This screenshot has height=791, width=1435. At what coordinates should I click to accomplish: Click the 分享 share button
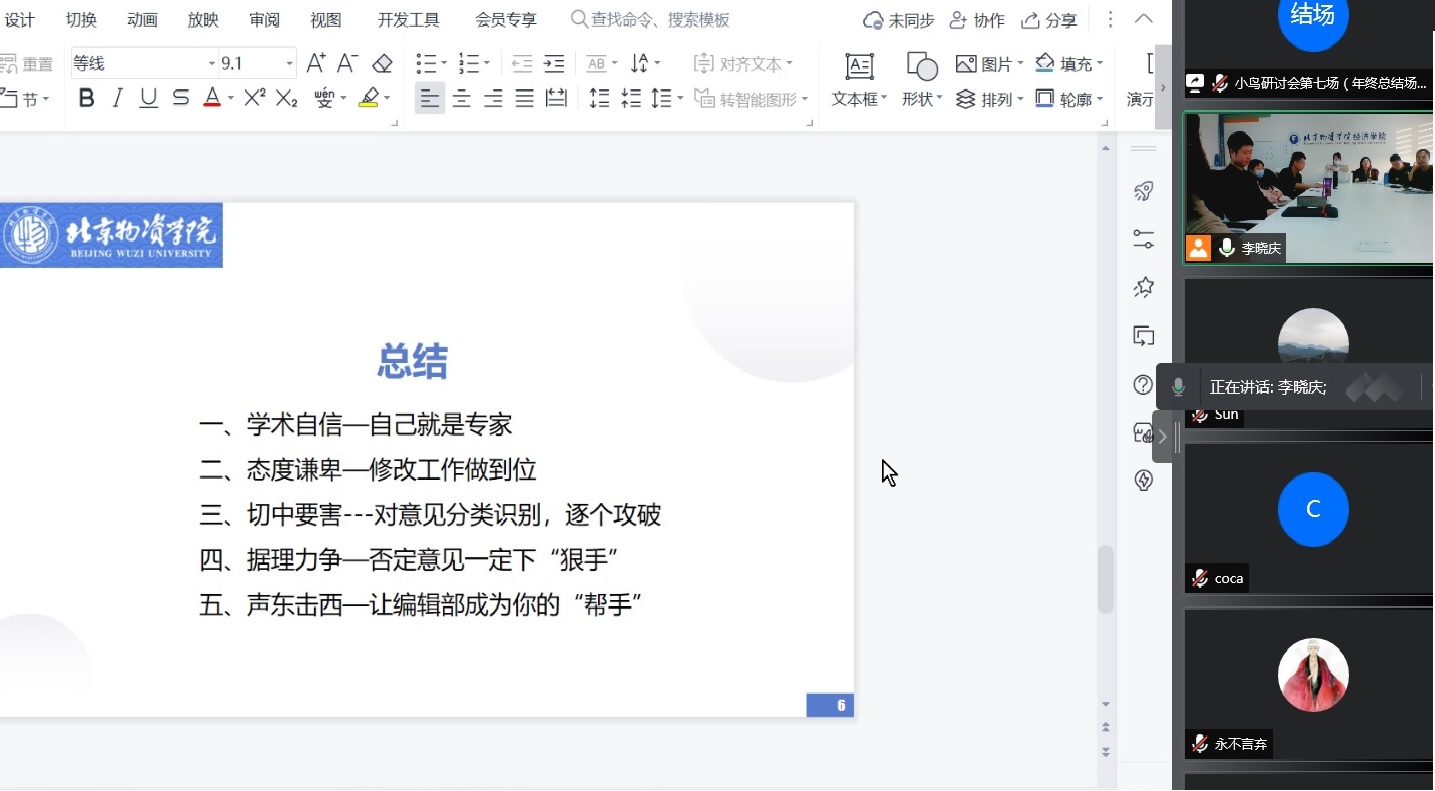1049,20
